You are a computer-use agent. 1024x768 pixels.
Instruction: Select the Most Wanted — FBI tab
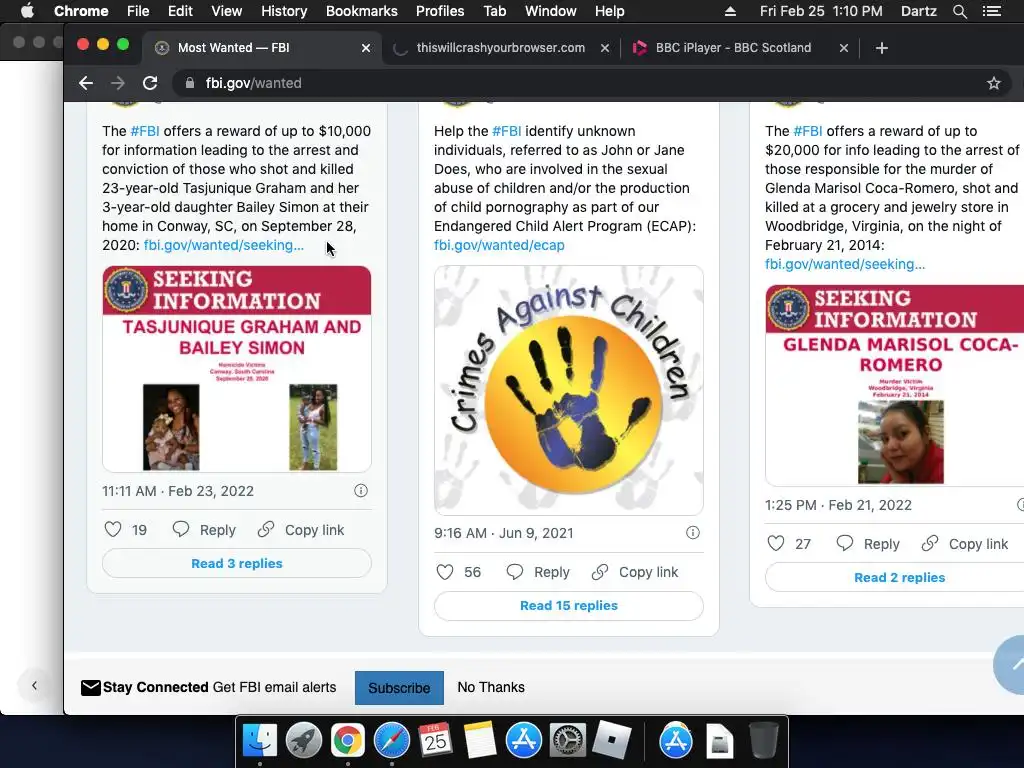pyautogui.click(x=261, y=48)
